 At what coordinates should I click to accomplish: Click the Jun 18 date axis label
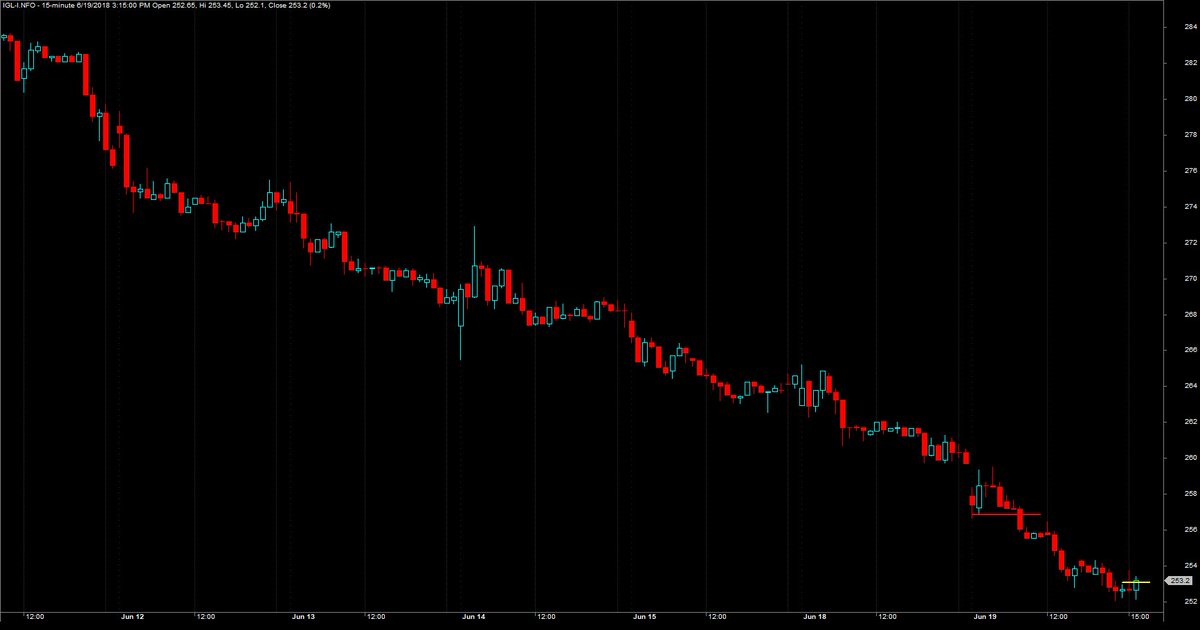(815, 617)
